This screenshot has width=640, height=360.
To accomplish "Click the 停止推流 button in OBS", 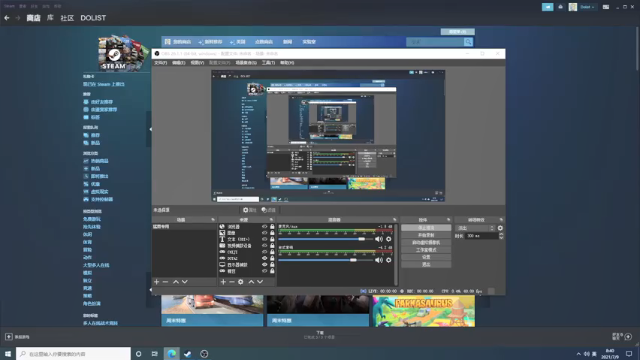I will click(426, 228).
